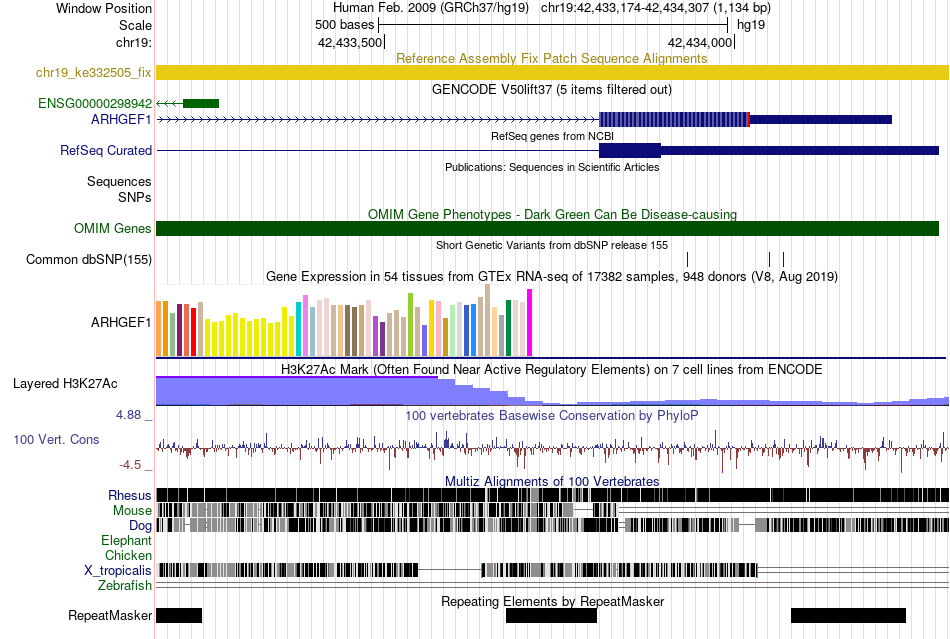
Task: Click the rightmost dbSNP variant tick
Action: [783, 259]
